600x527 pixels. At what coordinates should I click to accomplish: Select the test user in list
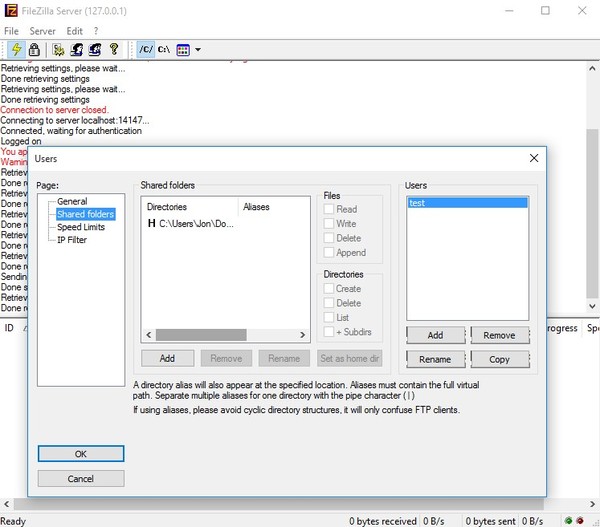pyautogui.click(x=467, y=202)
